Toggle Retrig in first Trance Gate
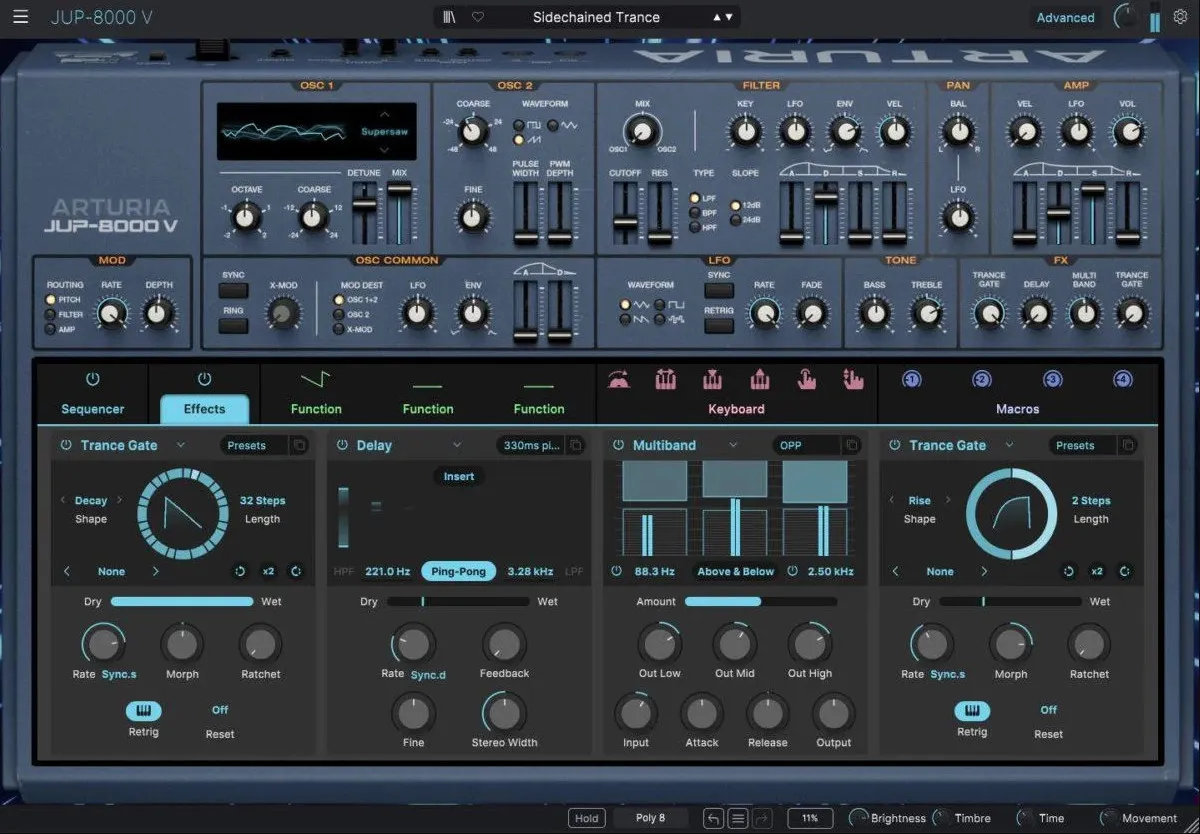Screen dimensions: 1200x834 (x=143, y=711)
